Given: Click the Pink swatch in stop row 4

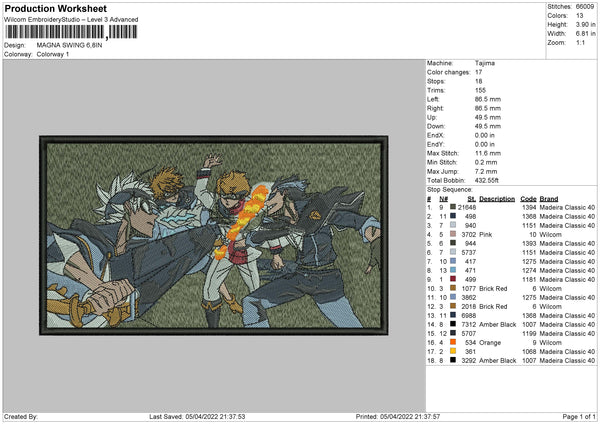Looking at the screenshot, I should pyautogui.click(x=453, y=234).
